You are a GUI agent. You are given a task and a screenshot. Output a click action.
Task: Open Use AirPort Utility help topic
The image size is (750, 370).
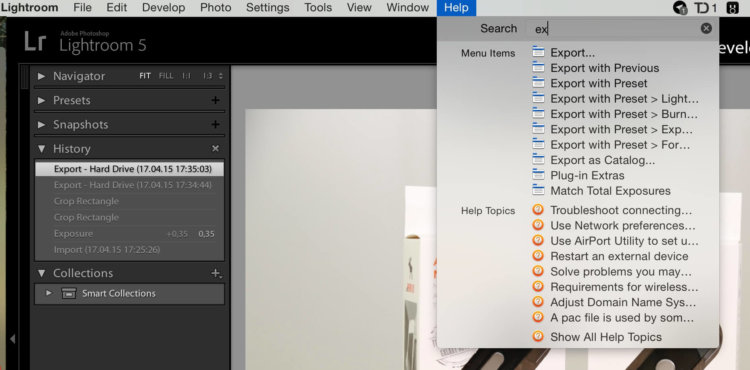(x=625, y=240)
